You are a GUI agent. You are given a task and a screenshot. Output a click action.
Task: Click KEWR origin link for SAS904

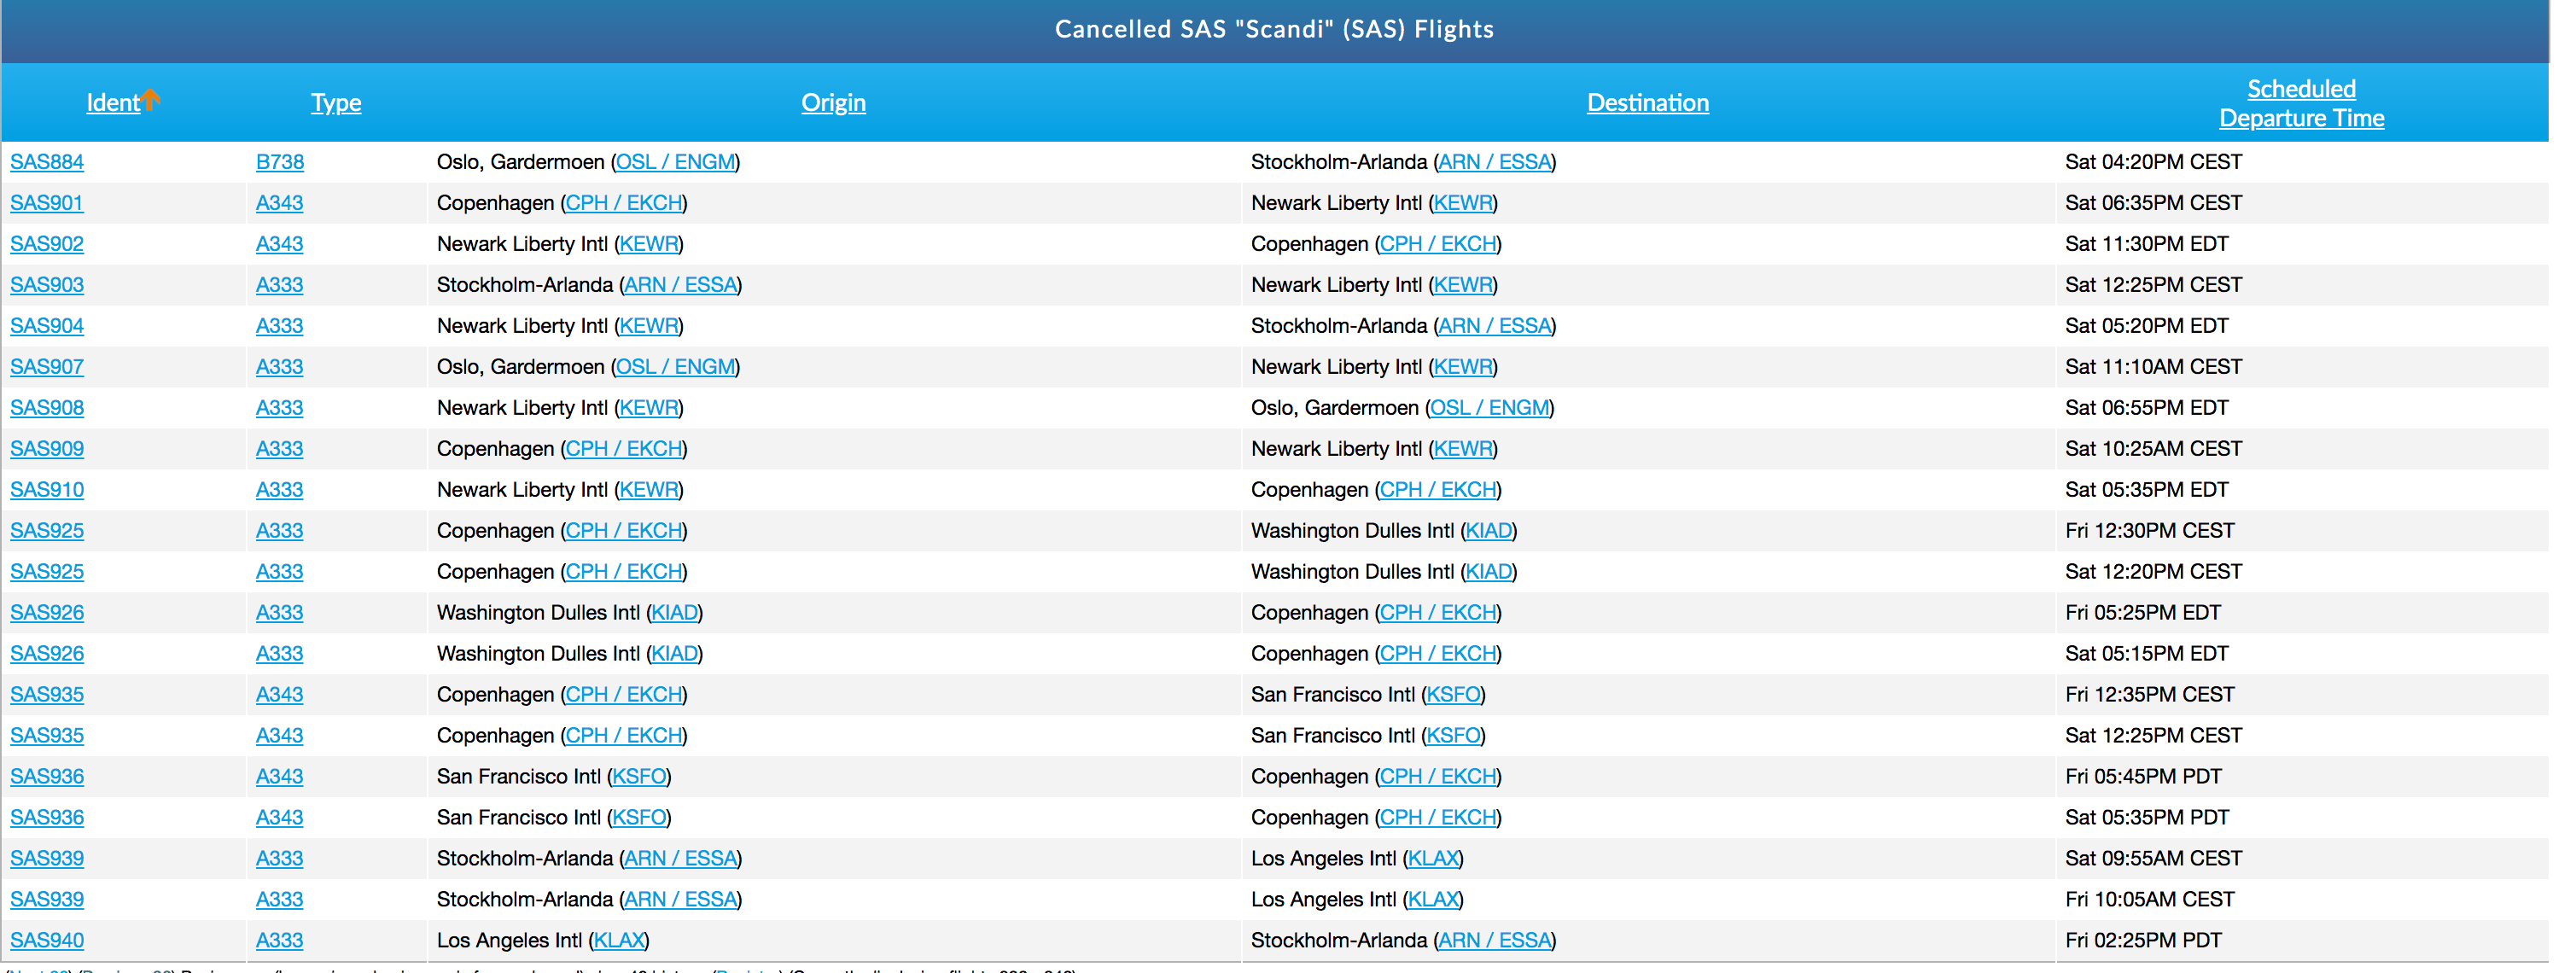648,326
